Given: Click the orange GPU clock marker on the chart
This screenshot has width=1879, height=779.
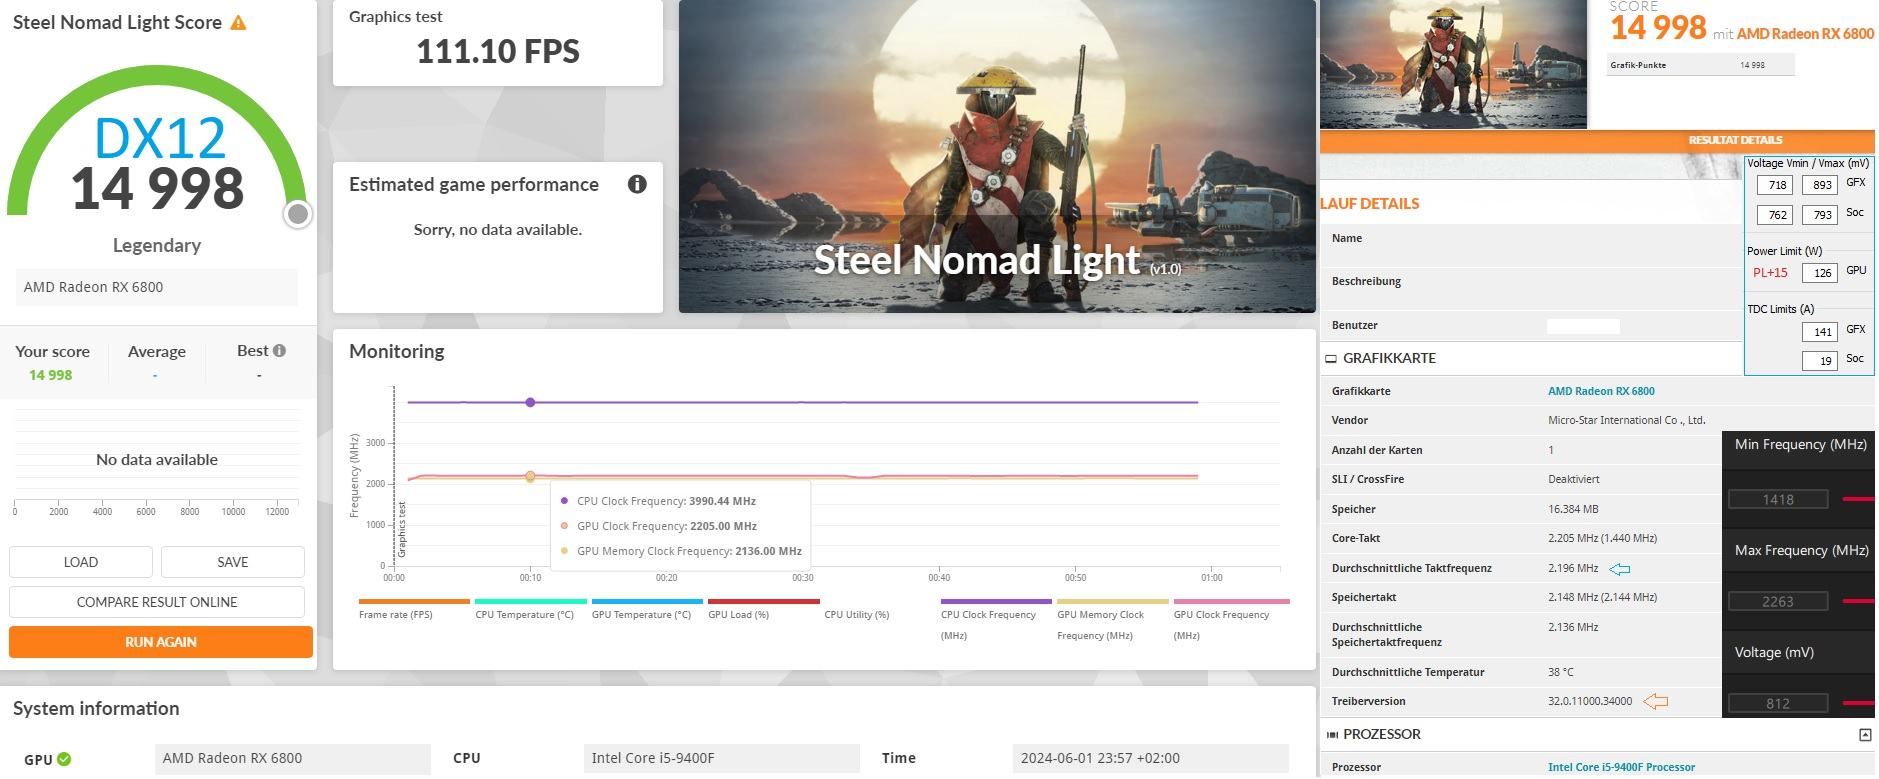Looking at the screenshot, I should click(x=530, y=476).
